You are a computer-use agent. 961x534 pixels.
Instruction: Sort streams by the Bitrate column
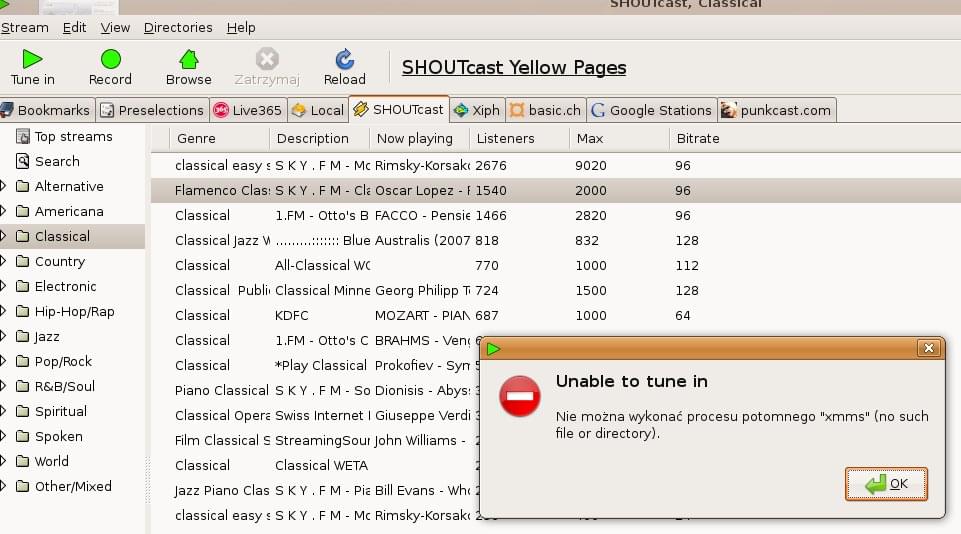[815, 139]
